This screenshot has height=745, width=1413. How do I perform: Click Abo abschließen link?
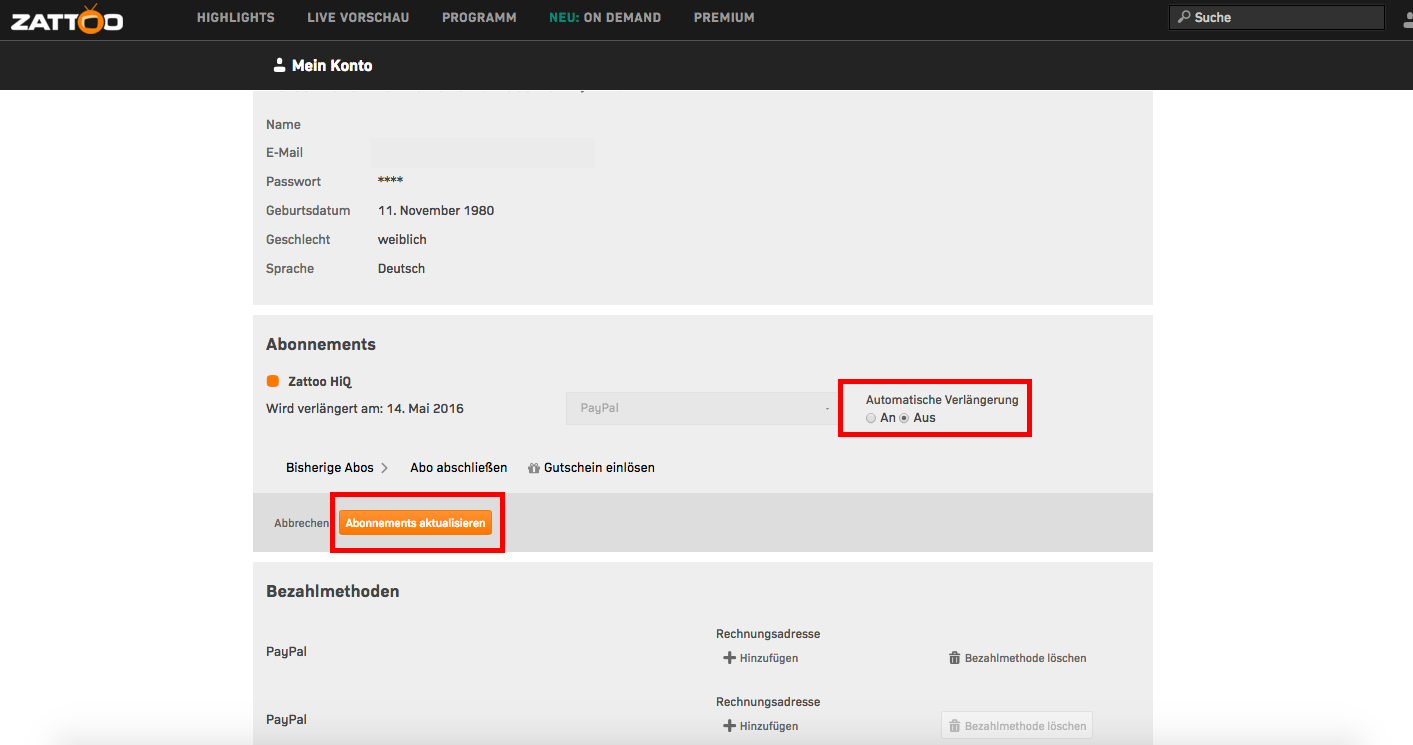coord(459,467)
